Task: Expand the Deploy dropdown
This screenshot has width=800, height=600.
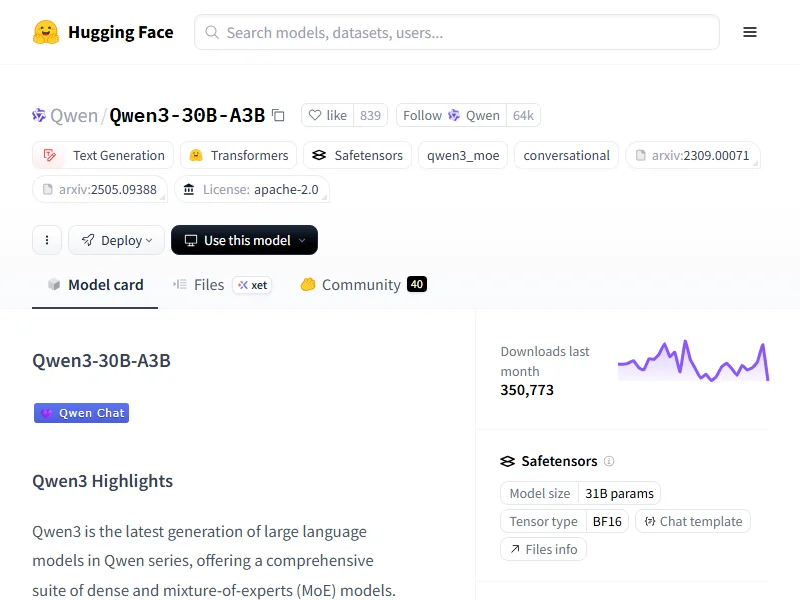Action: (x=116, y=240)
